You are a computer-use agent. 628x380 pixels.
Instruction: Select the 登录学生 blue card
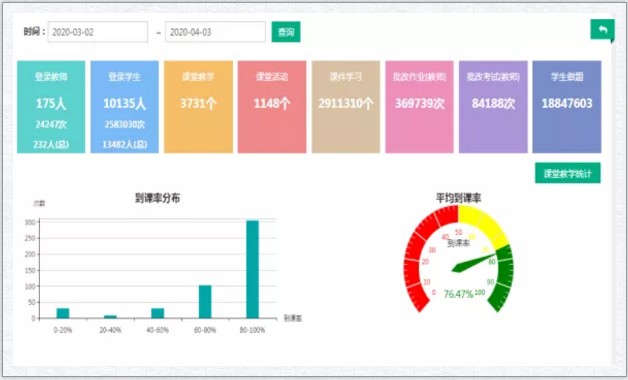(125, 107)
